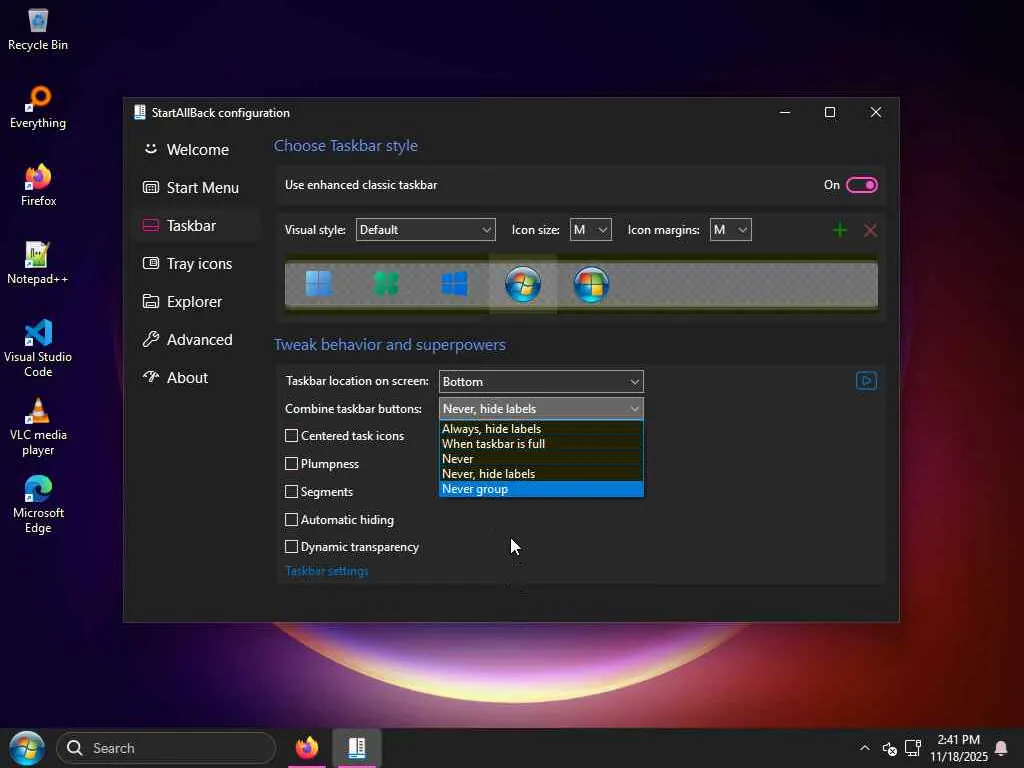Click the red X remove-orb icon
Screen dimensions: 1024x768
tap(870, 230)
